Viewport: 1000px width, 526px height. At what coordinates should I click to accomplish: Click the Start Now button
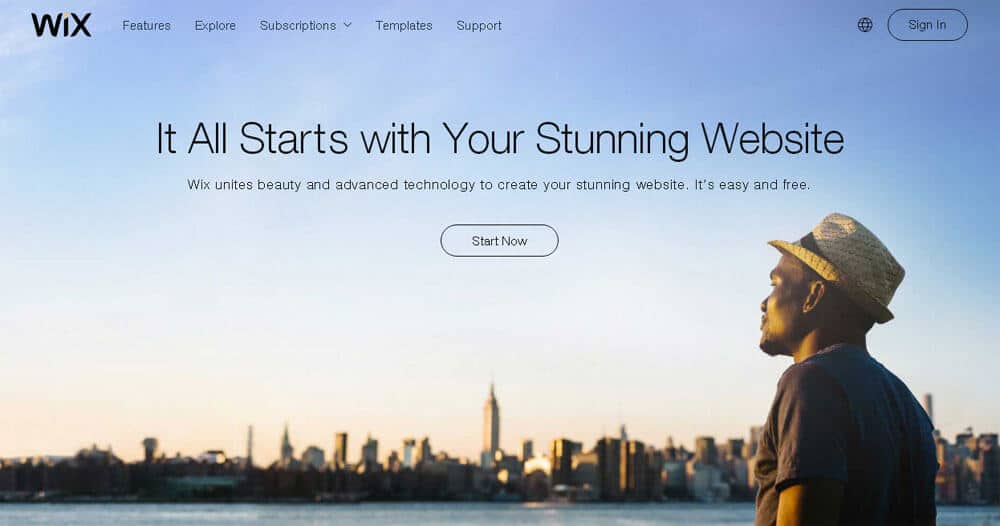tap(499, 240)
